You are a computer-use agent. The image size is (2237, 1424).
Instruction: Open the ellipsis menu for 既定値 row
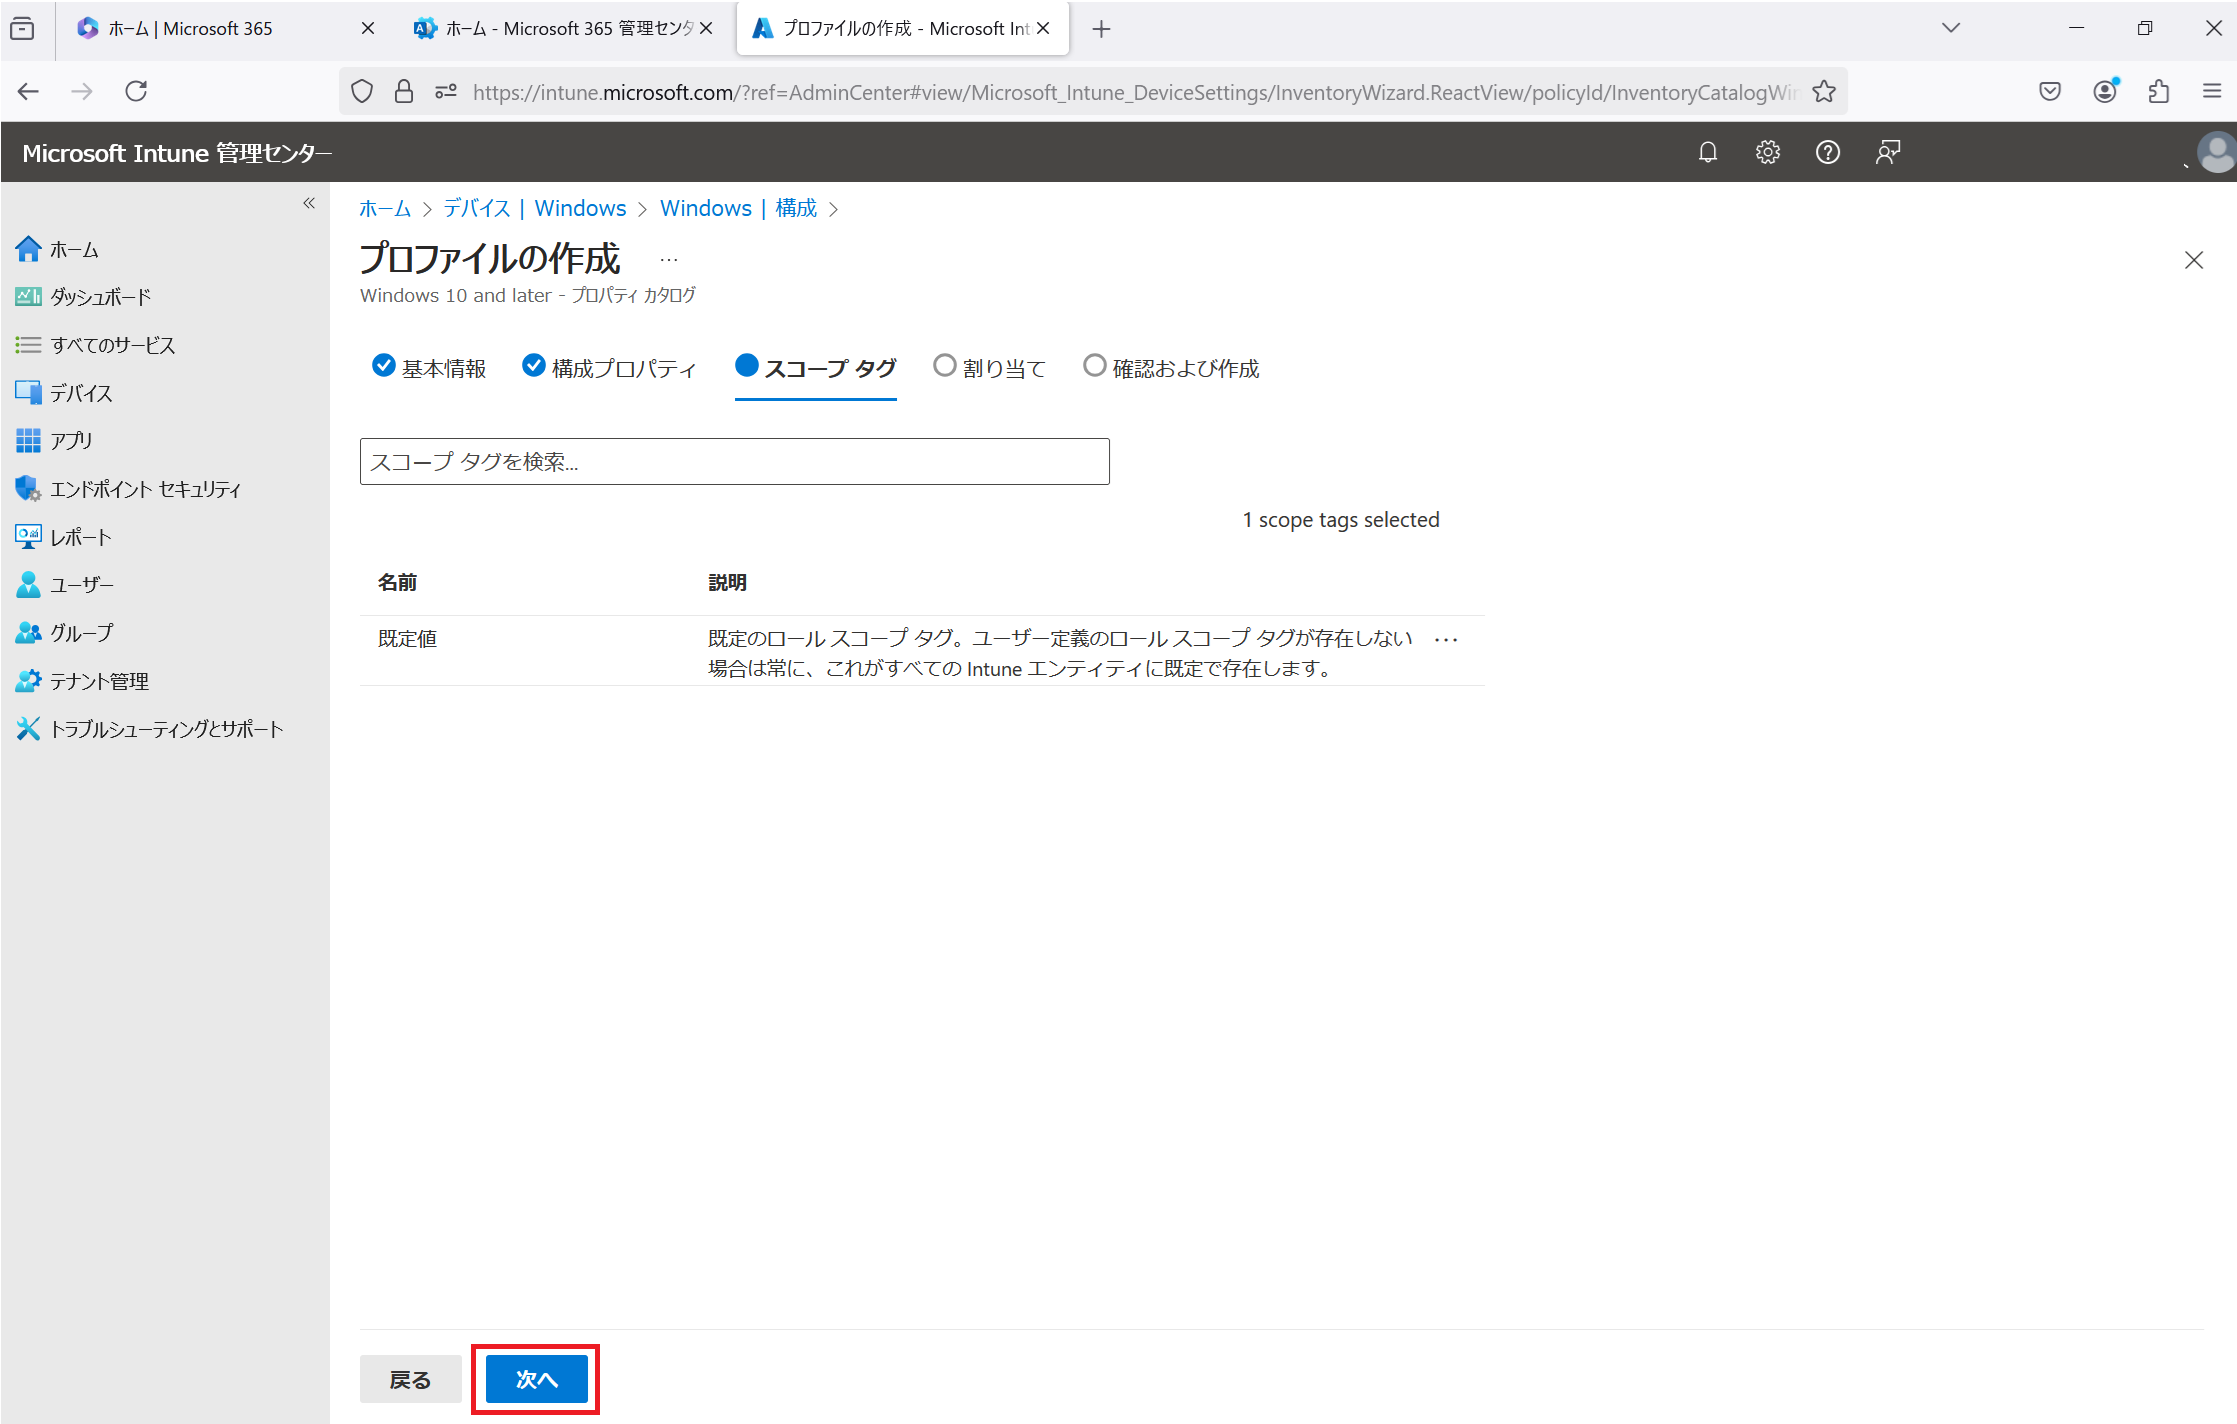click(x=1445, y=640)
